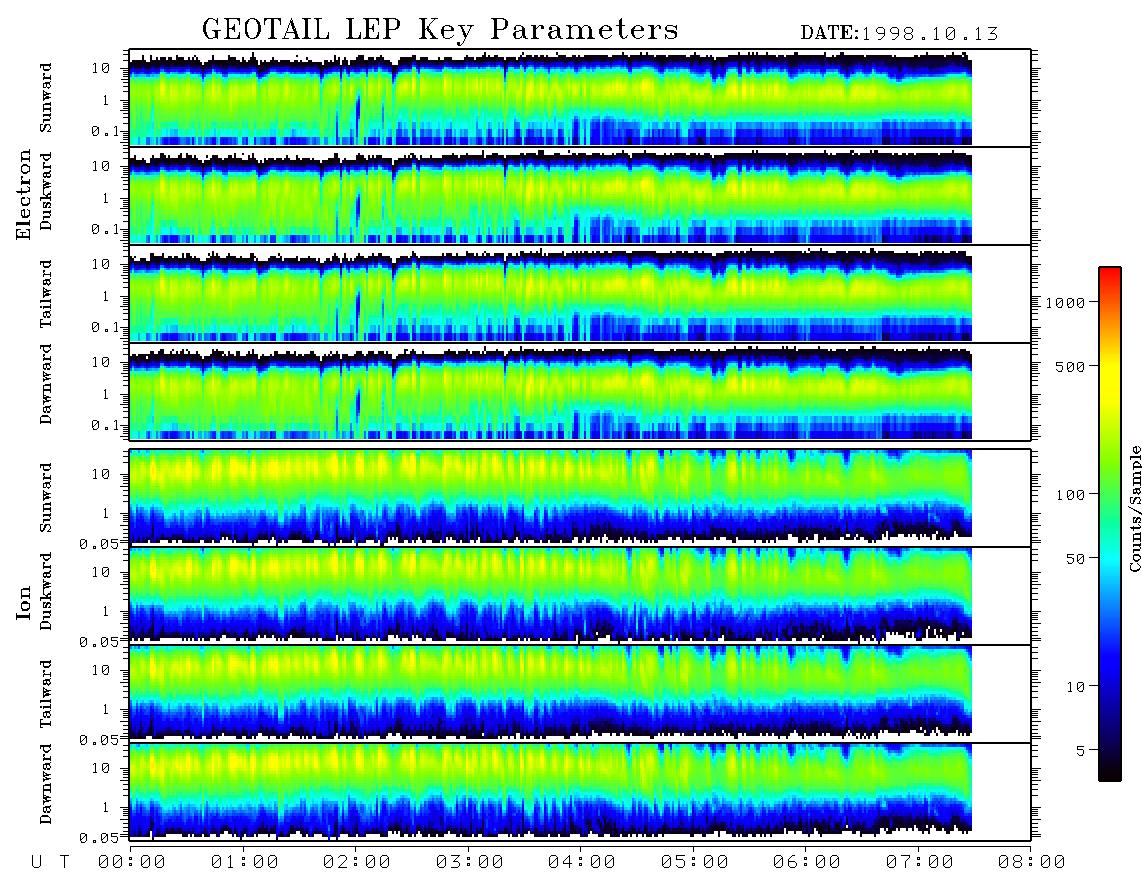Select the Ion "Duskward" axis label
The image size is (1142, 880).
tap(46, 591)
